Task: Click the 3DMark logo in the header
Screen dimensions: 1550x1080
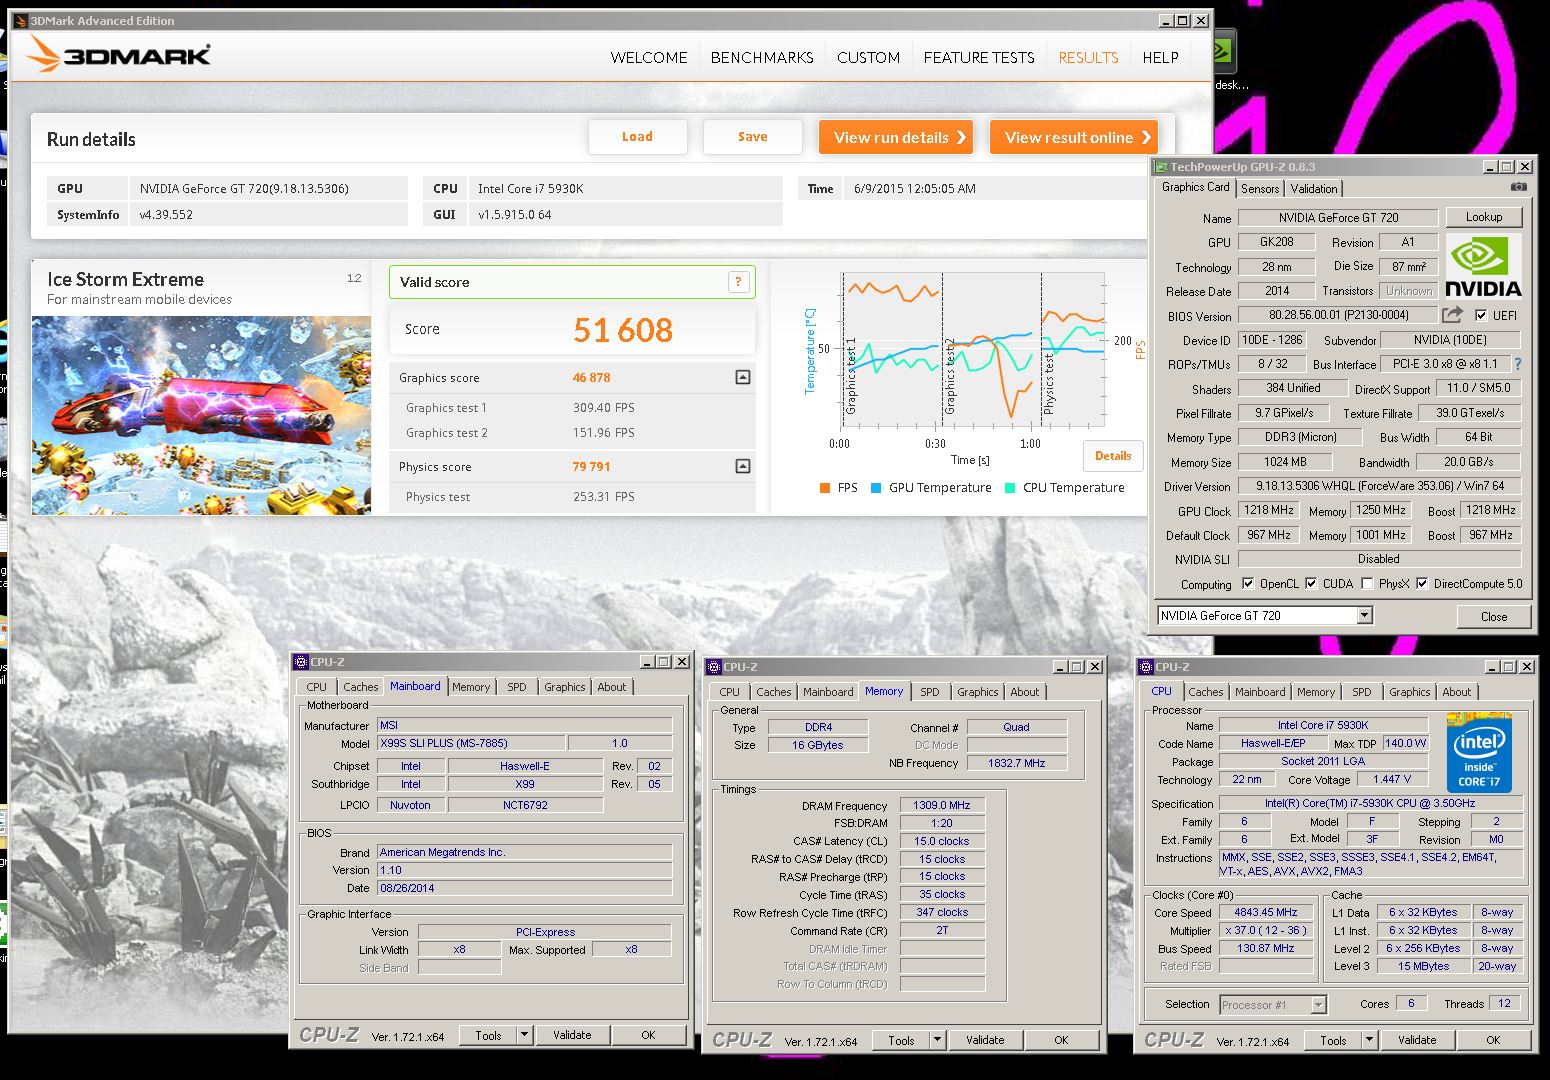Action: tap(120, 54)
